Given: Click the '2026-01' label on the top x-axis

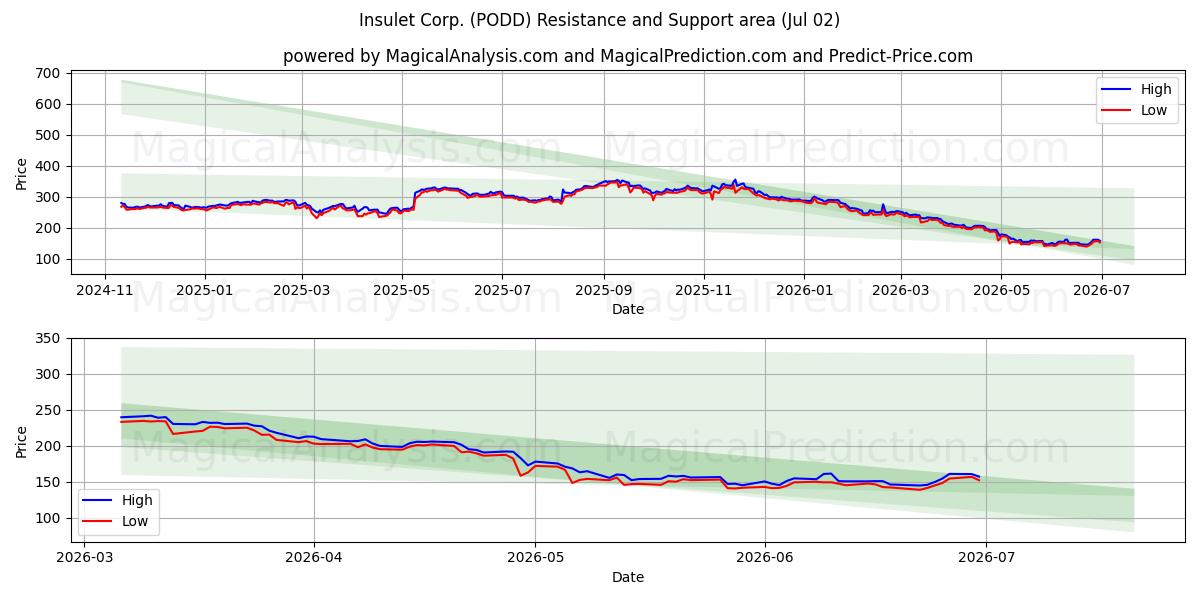Looking at the screenshot, I should pyautogui.click(x=803, y=291).
